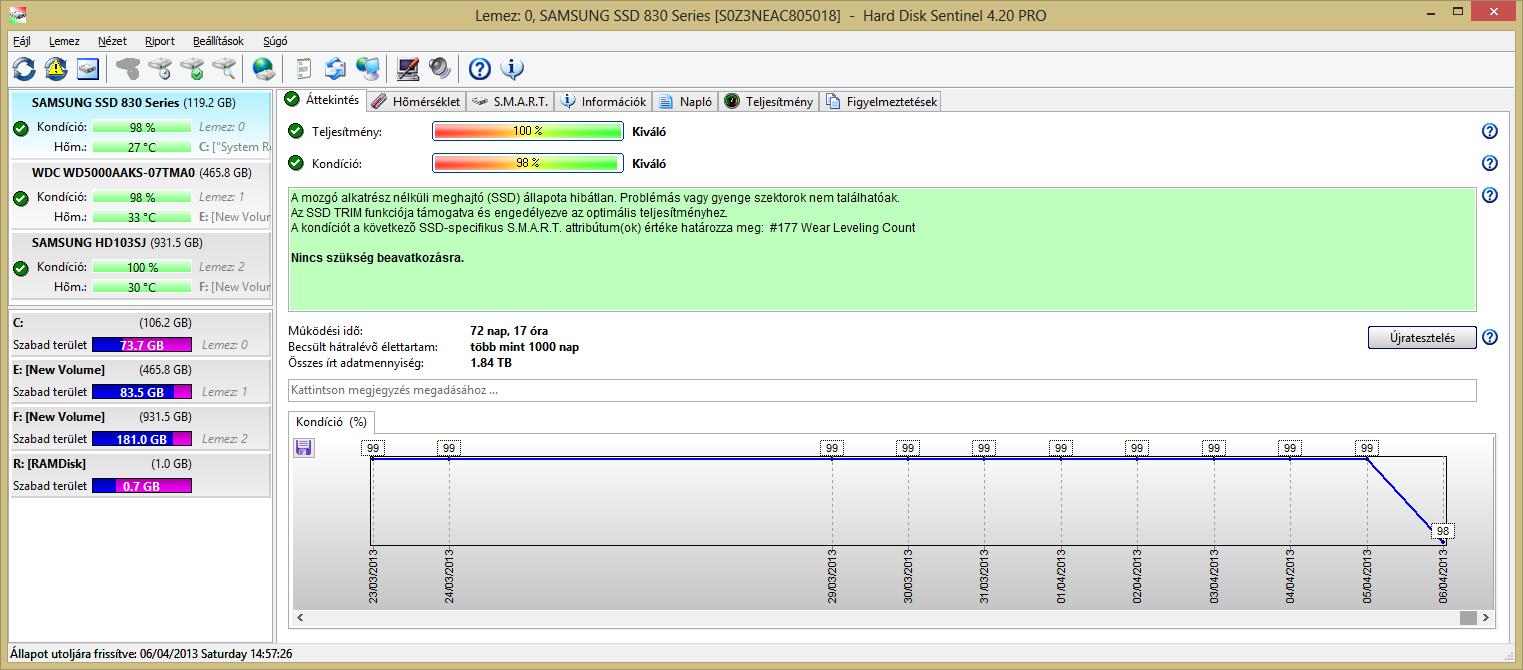This screenshot has height=670, width=1523.
Task: Click green check status icon next to Teljesítmény
Action: click(x=295, y=131)
